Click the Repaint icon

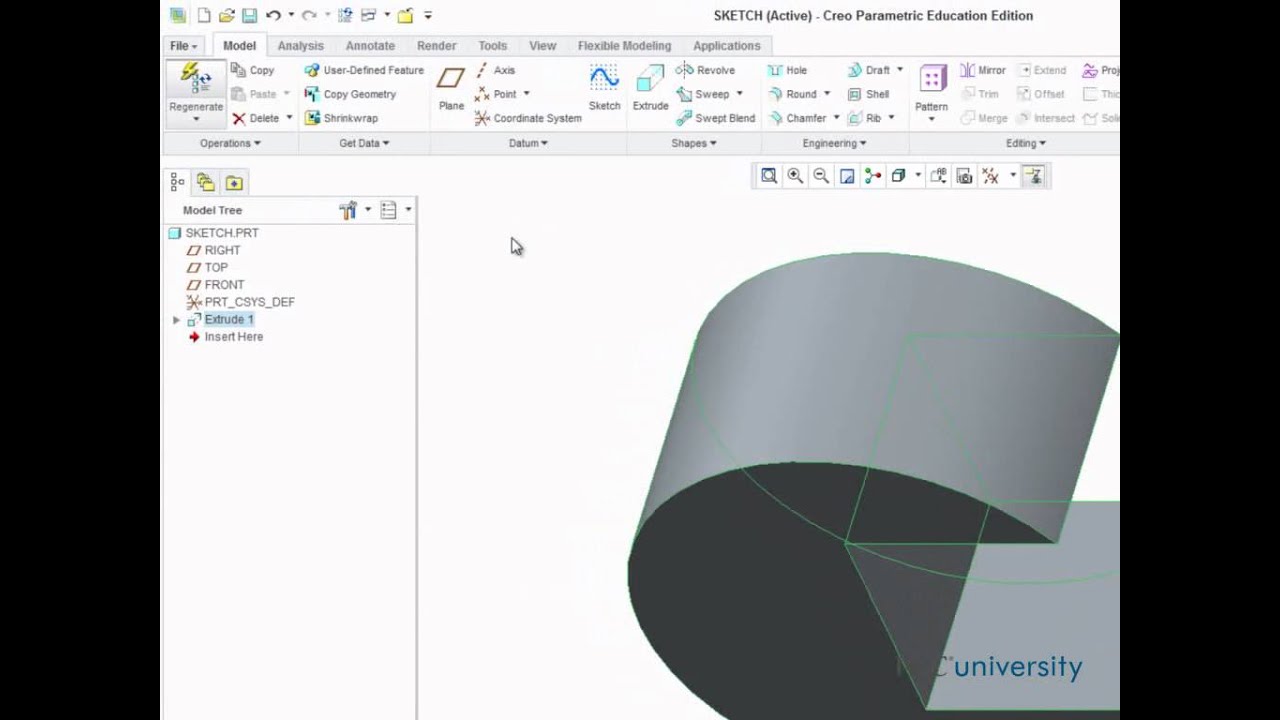(847, 176)
